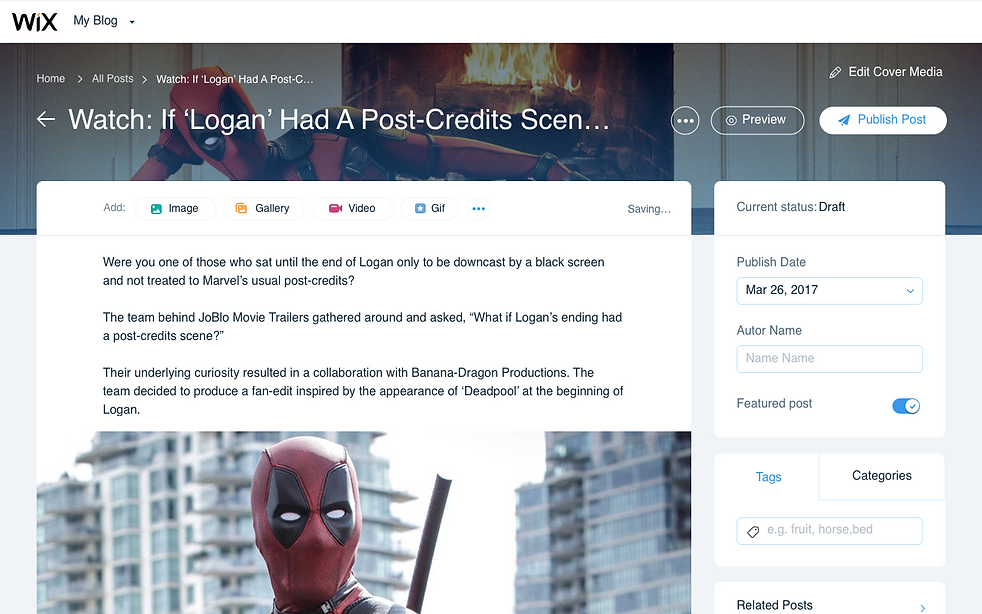Switch to the Tags tab

click(x=768, y=477)
